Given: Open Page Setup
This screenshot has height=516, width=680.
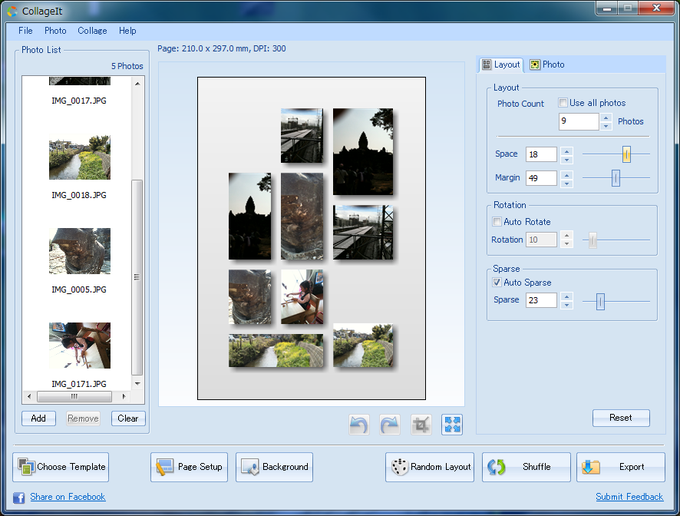Looking at the screenshot, I should [189, 467].
